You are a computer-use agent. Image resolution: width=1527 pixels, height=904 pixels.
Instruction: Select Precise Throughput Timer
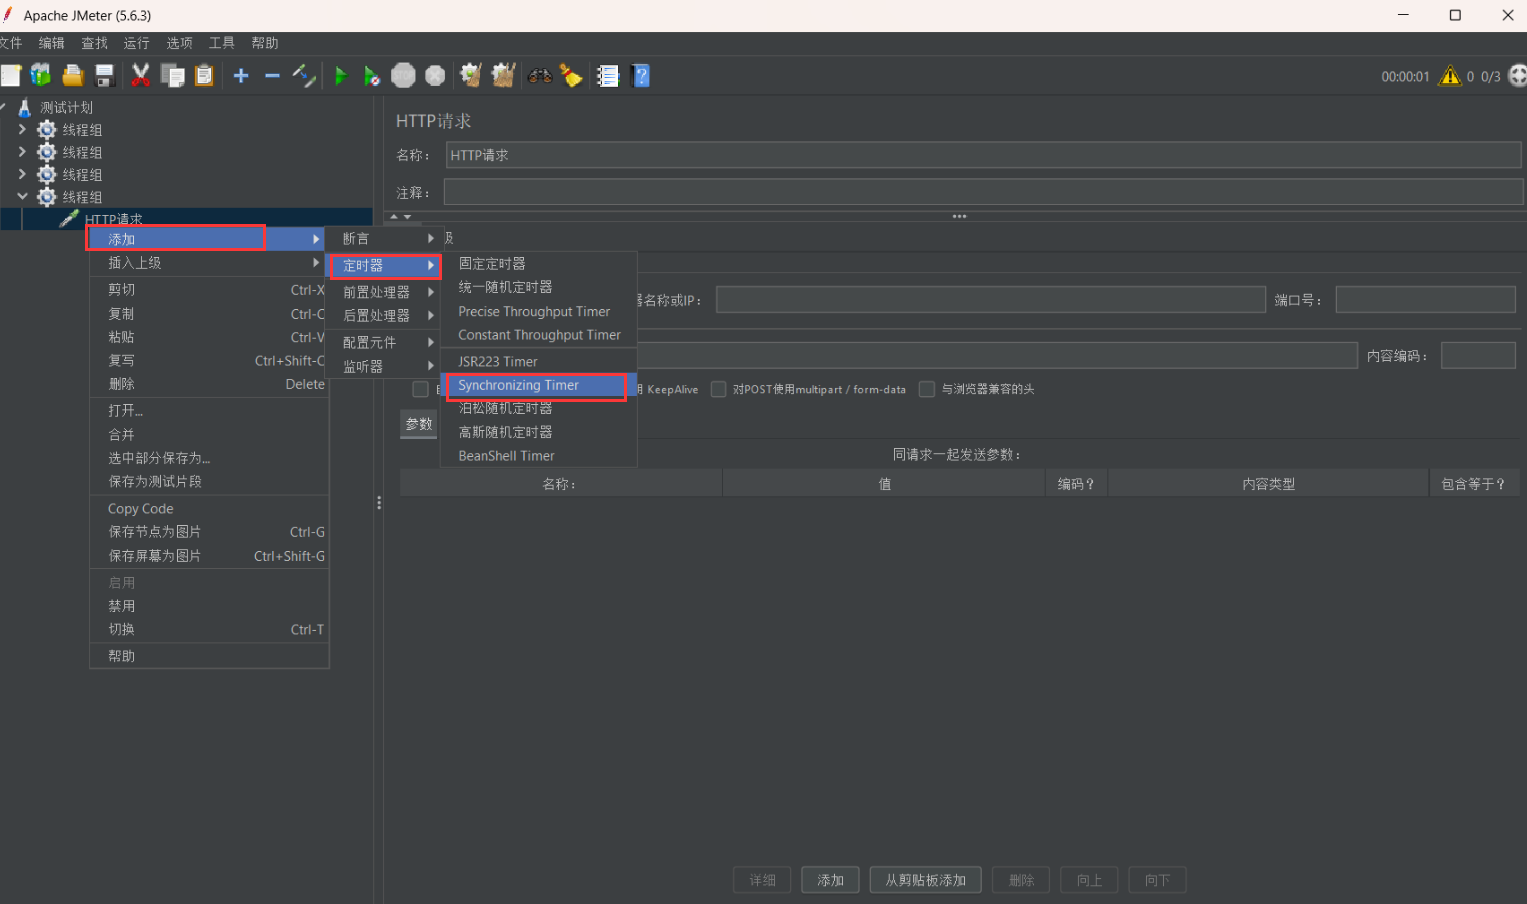(538, 311)
